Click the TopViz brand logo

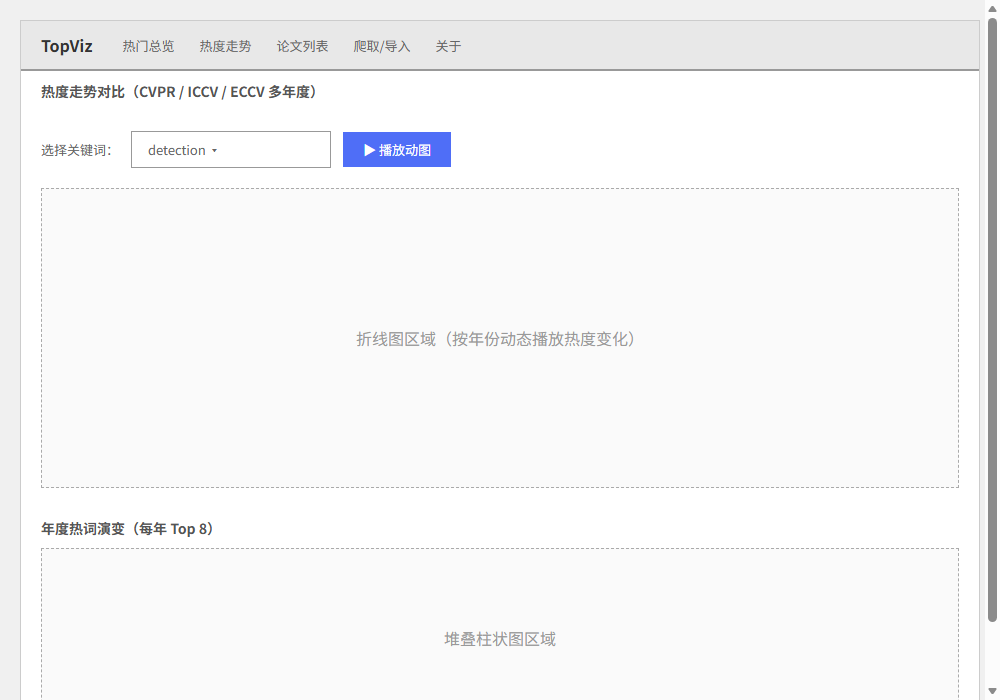(67, 46)
